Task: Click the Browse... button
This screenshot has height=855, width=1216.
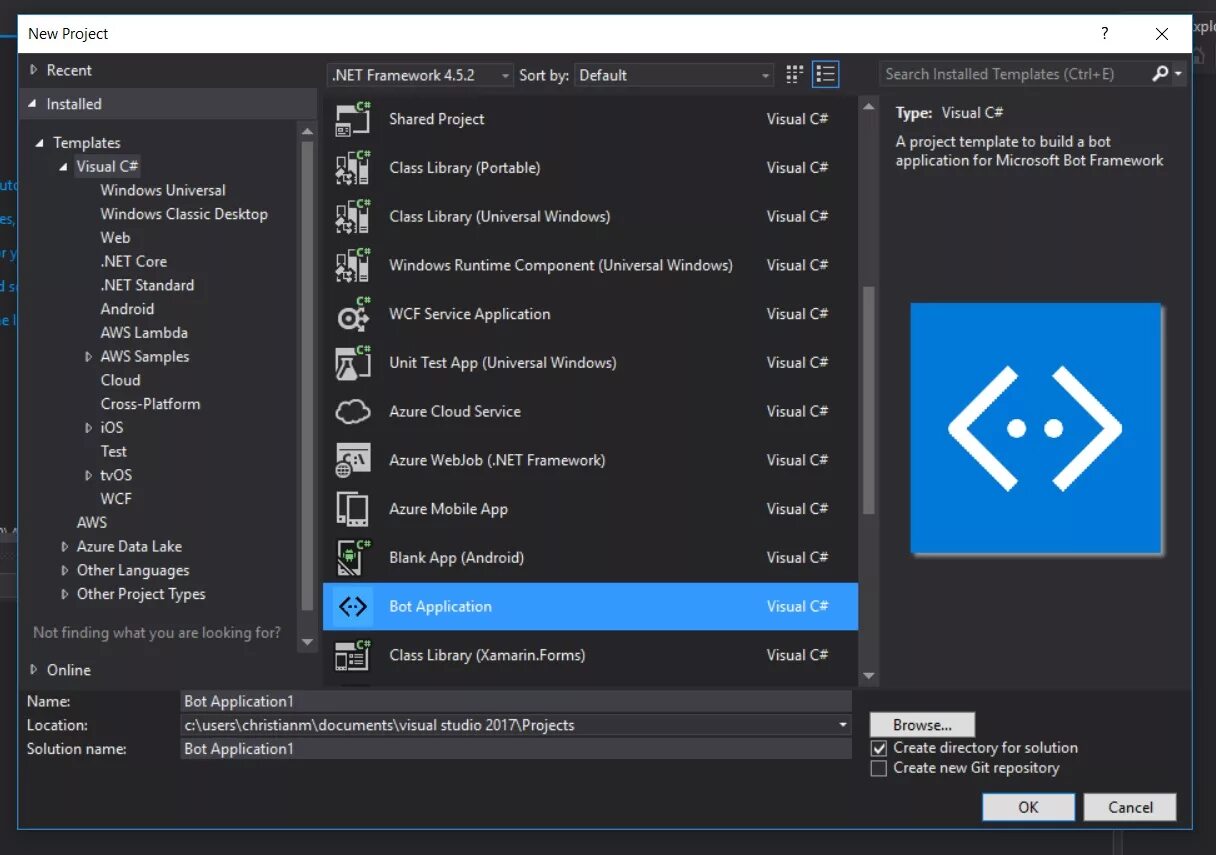Action: [x=922, y=725]
